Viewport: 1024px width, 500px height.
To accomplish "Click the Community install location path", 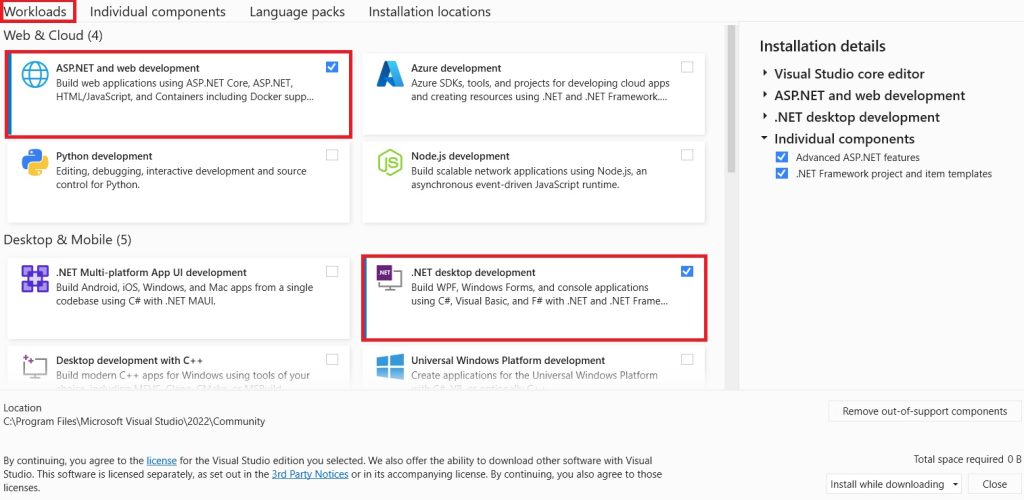I will (x=134, y=422).
